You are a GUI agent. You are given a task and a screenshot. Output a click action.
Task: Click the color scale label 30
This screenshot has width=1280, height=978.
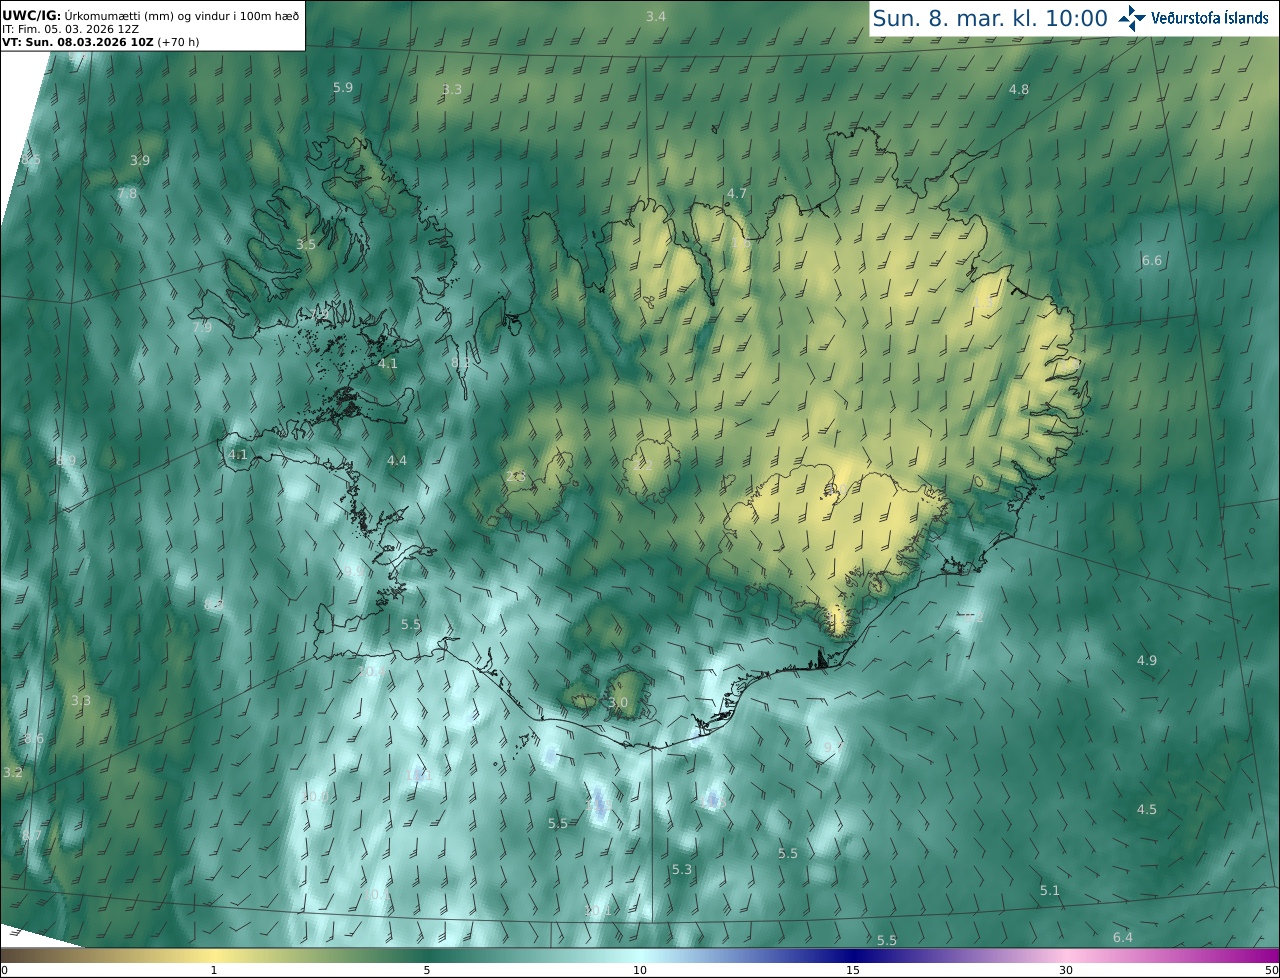[1066, 970]
